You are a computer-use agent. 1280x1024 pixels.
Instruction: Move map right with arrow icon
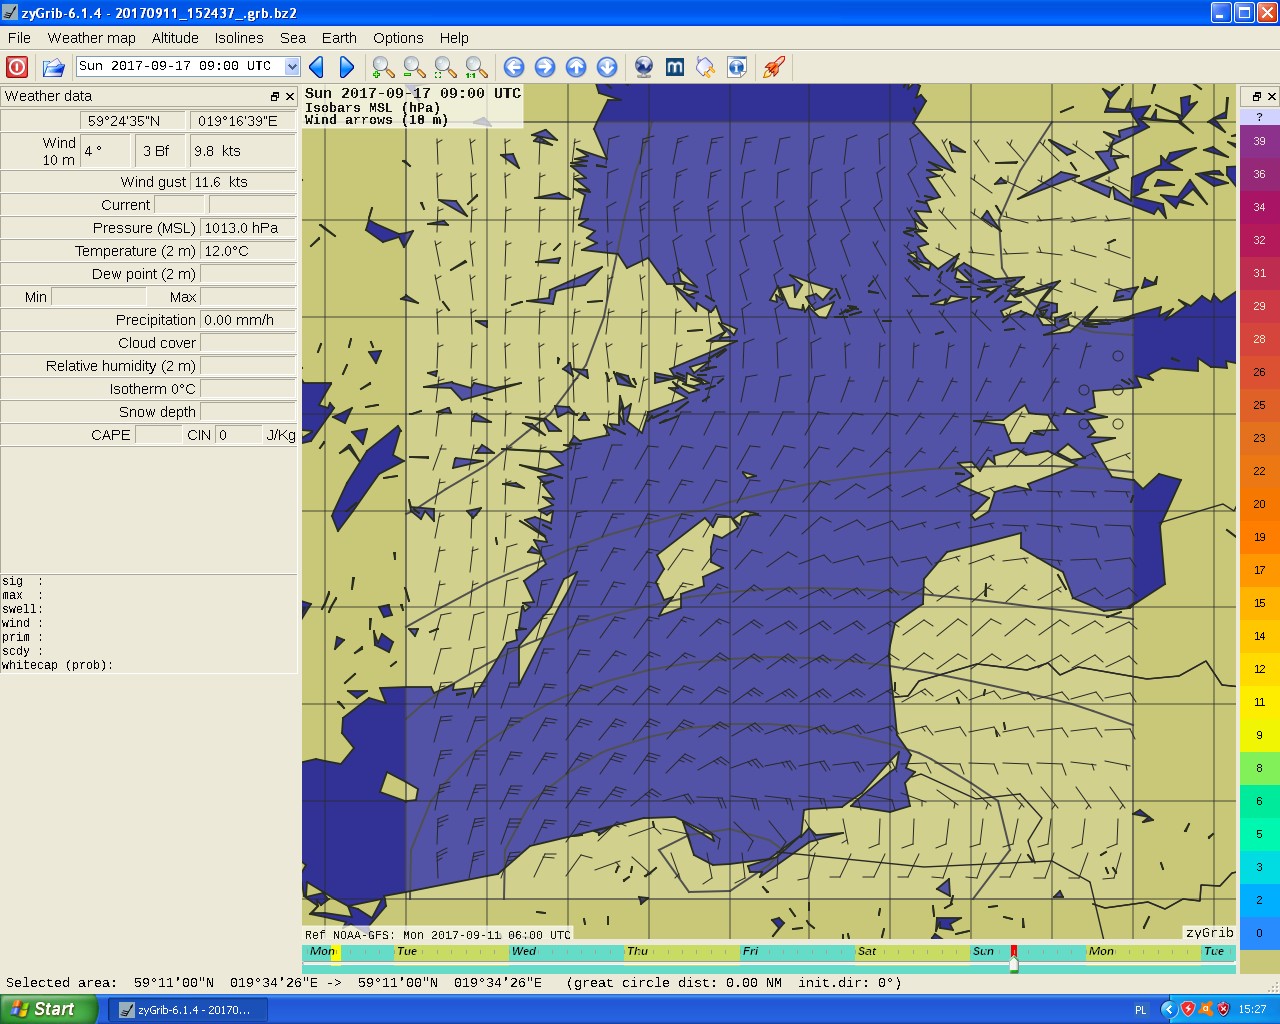pos(545,67)
